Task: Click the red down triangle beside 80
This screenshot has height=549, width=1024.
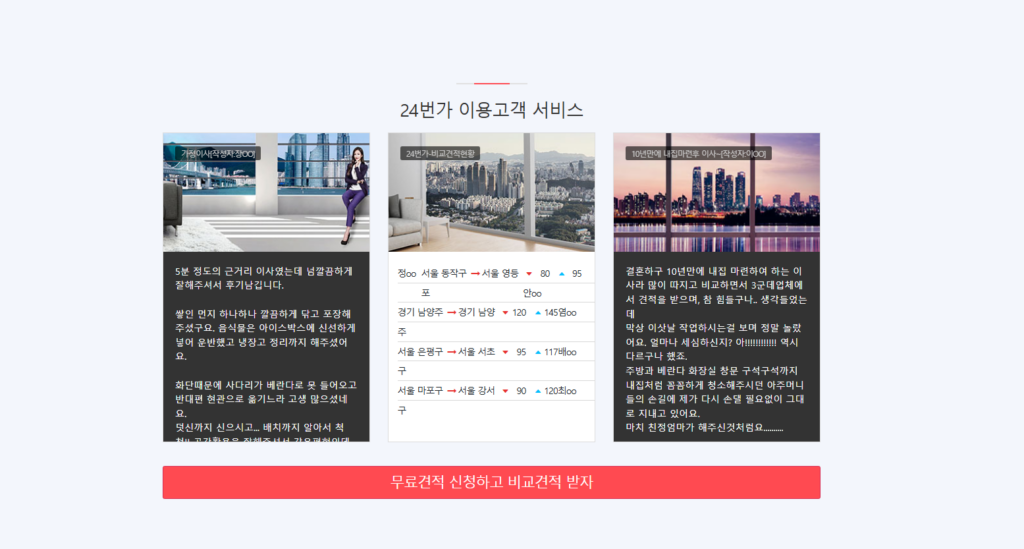Action: tap(528, 274)
